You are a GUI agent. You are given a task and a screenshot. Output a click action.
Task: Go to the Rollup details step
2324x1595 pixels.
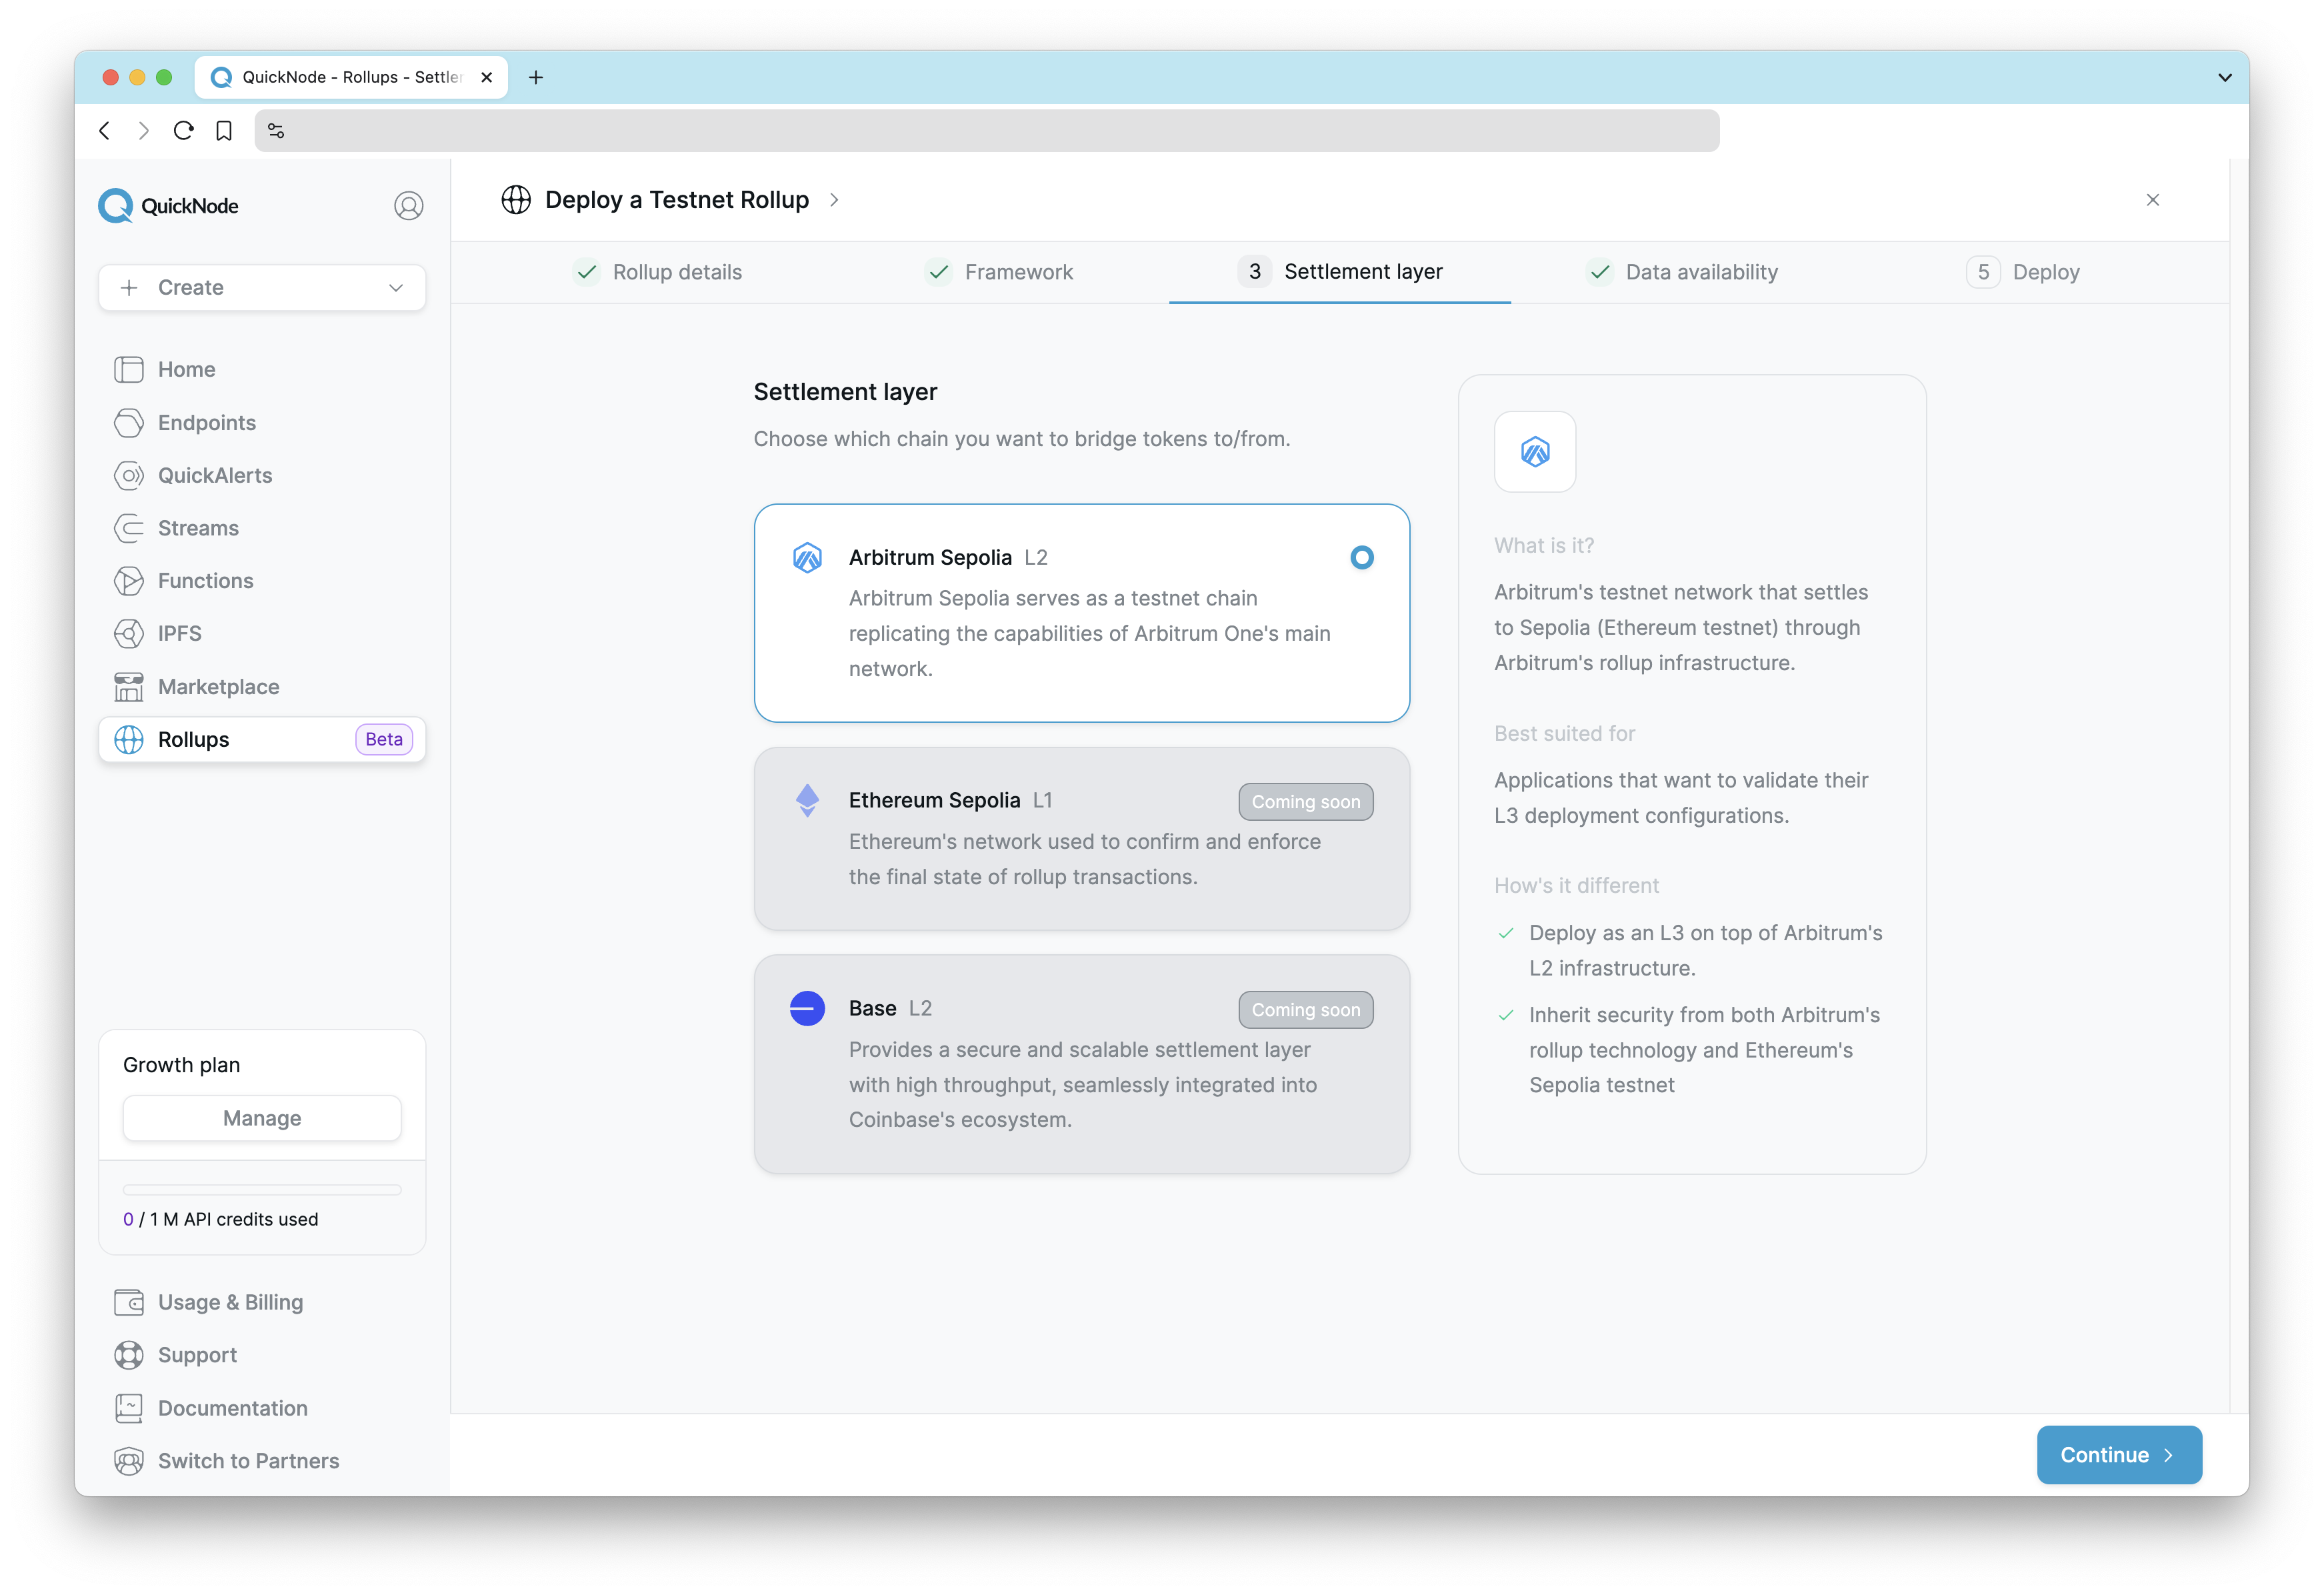[x=658, y=272]
